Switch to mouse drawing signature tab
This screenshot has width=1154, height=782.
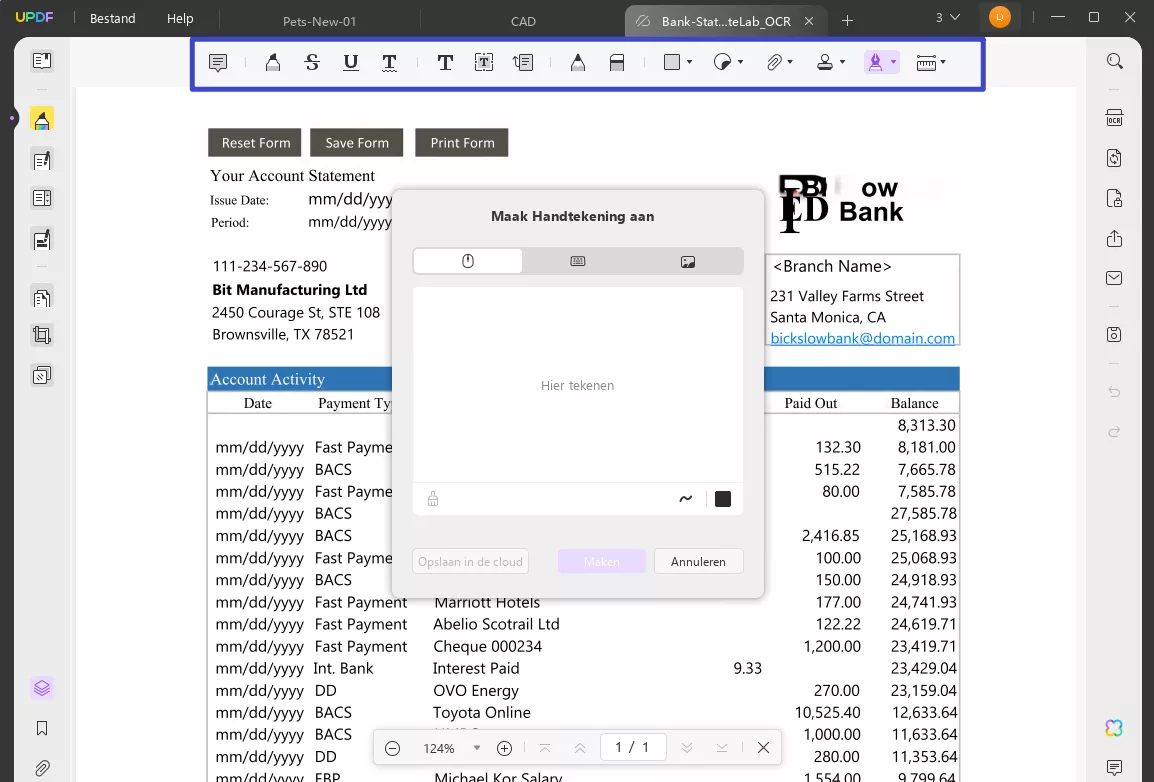468,261
